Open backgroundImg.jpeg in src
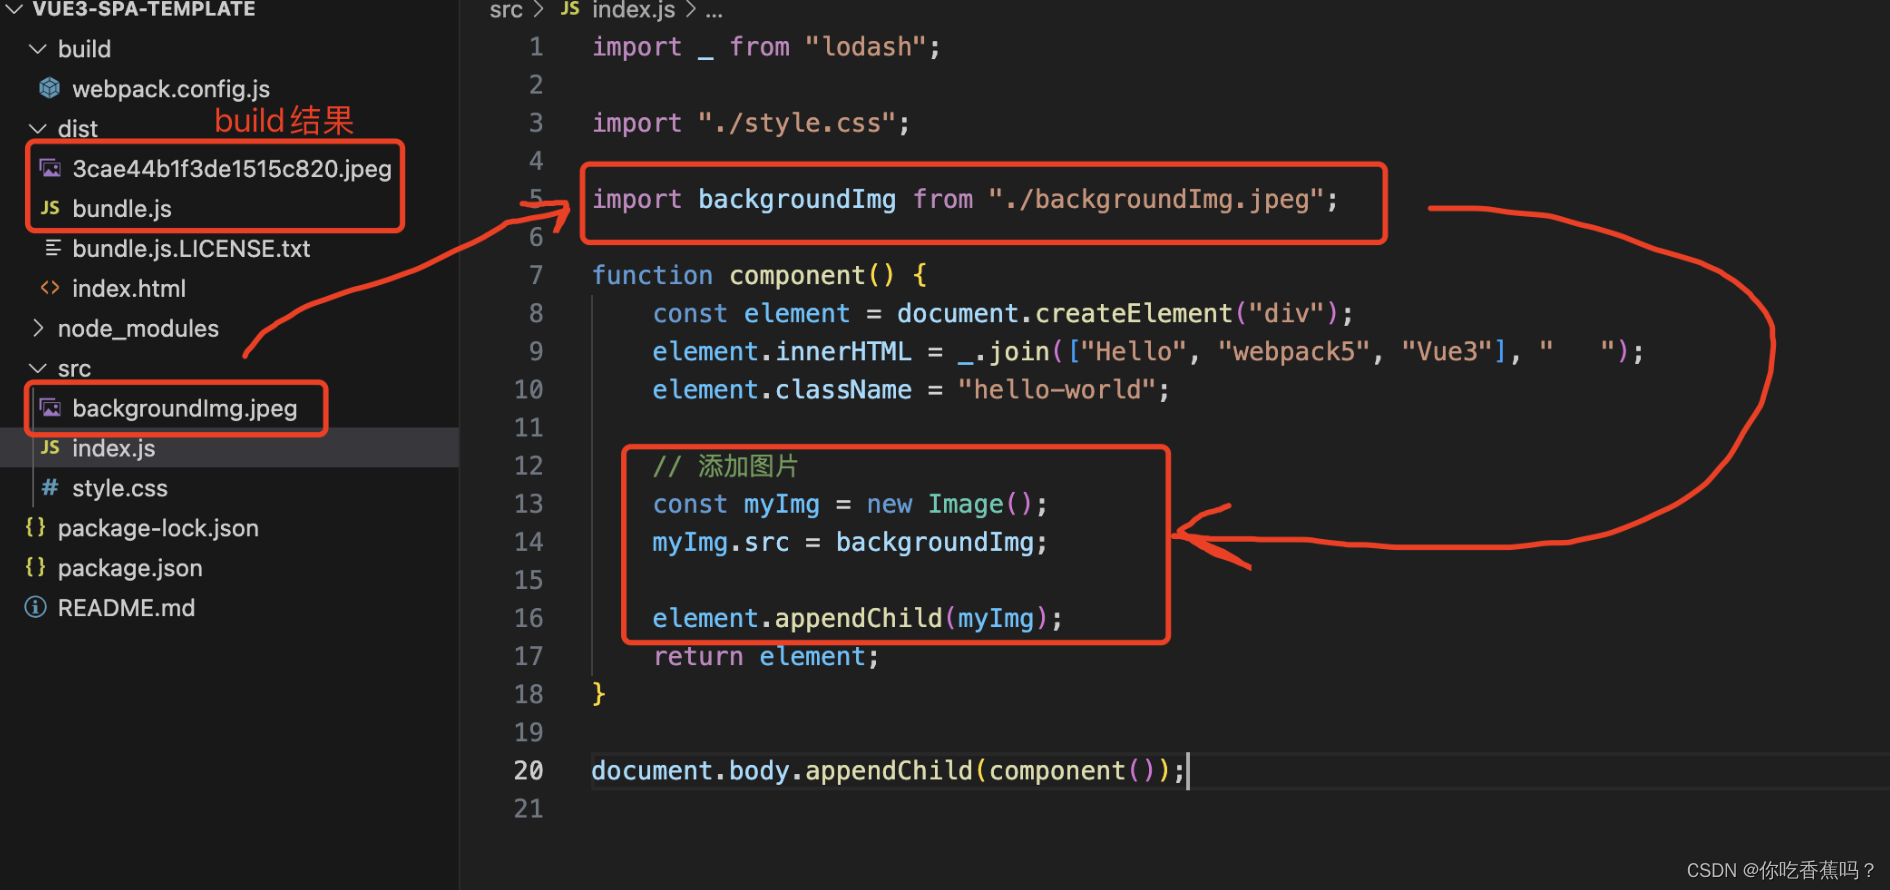Image resolution: width=1890 pixels, height=890 pixels. click(x=185, y=409)
